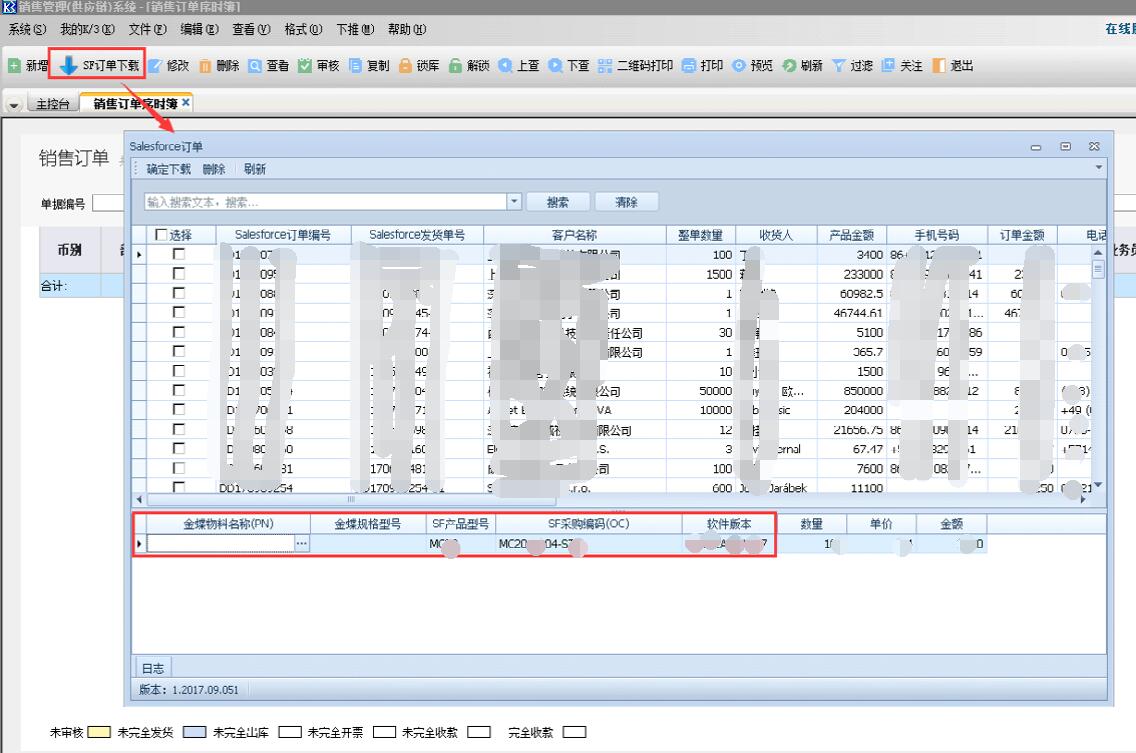This screenshot has height=753, width=1136.
Task: Click the 单据编号 input field
Action: pos(108,204)
